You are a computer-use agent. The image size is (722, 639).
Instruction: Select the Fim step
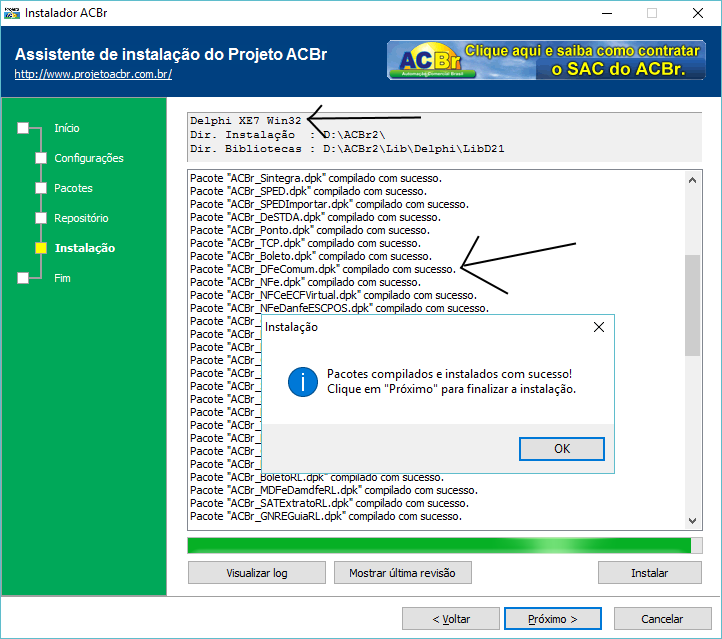(62, 278)
